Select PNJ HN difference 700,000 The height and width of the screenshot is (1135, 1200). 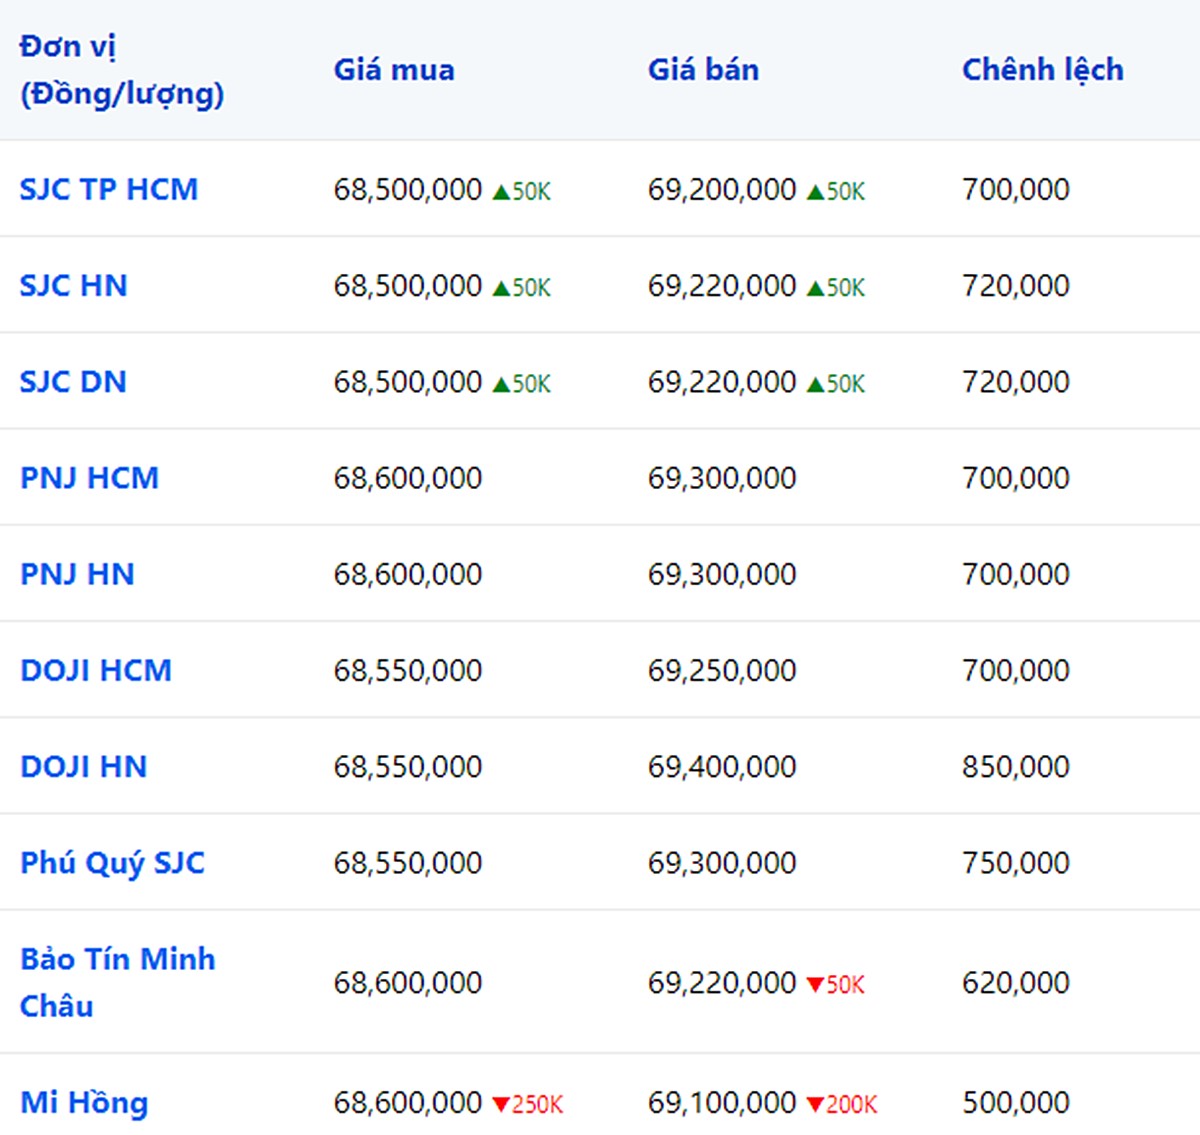coord(1016,573)
